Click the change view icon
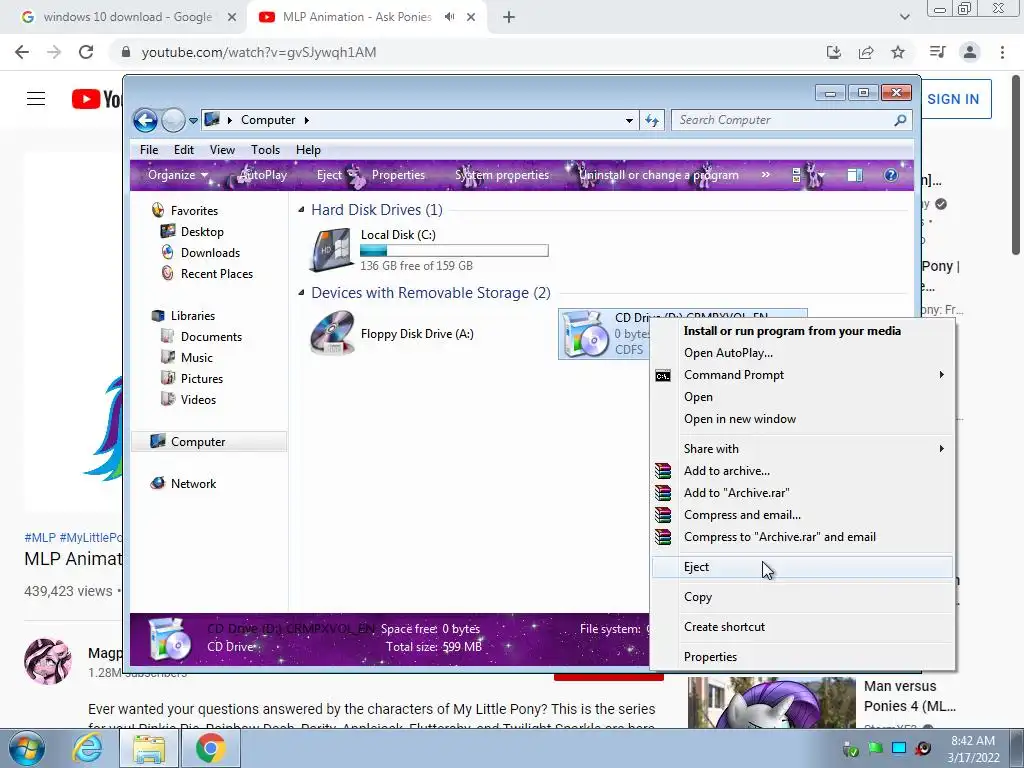 coord(797,175)
